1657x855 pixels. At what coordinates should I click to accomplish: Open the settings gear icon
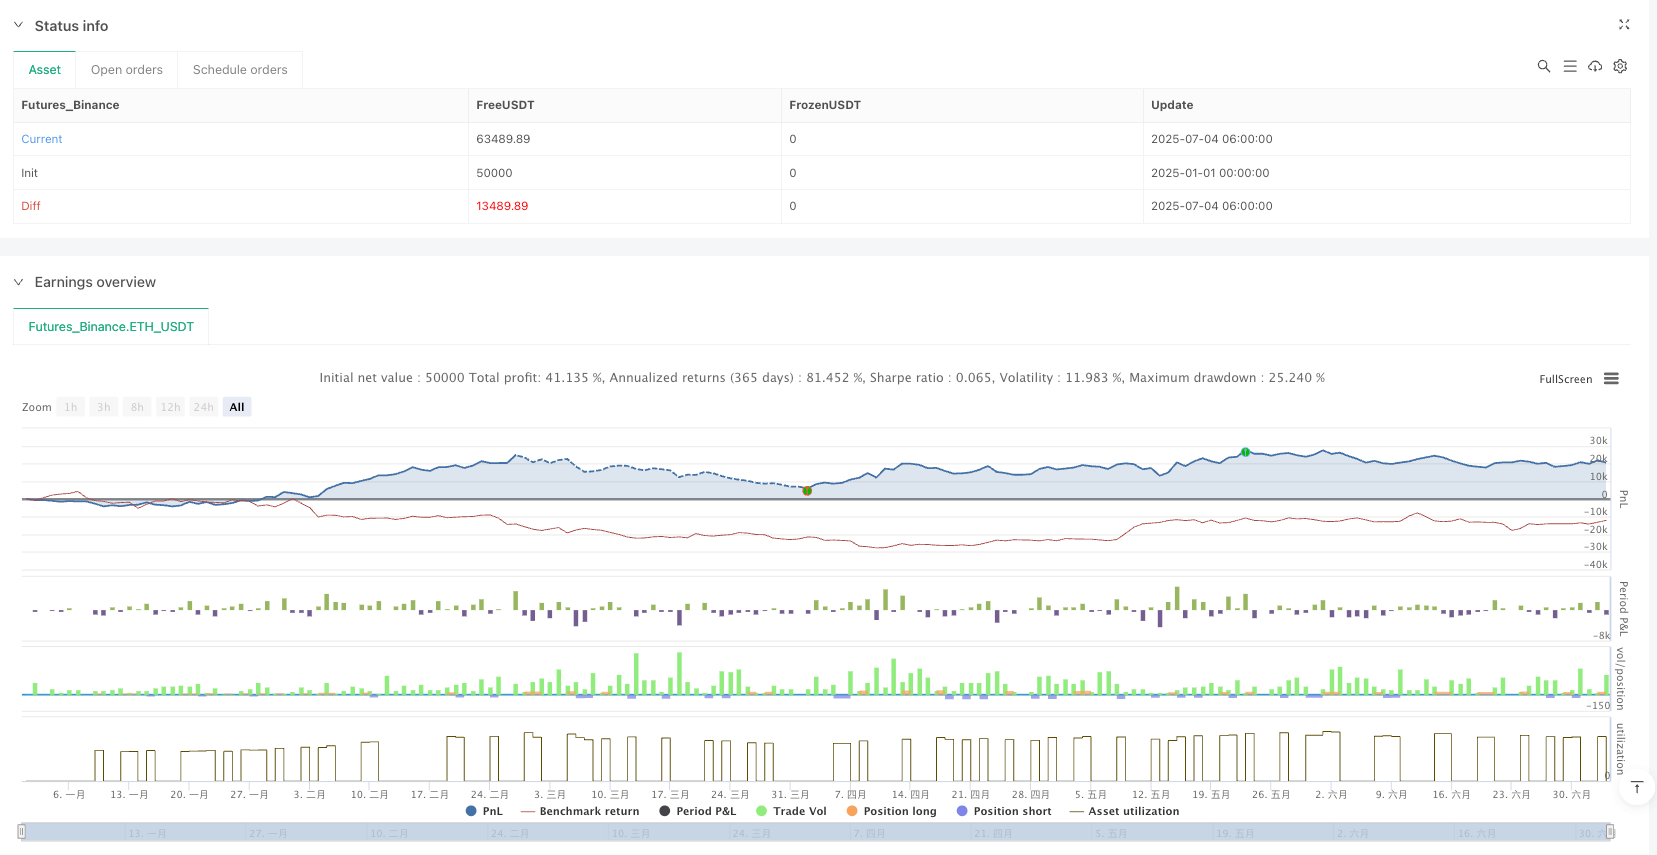1620,66
